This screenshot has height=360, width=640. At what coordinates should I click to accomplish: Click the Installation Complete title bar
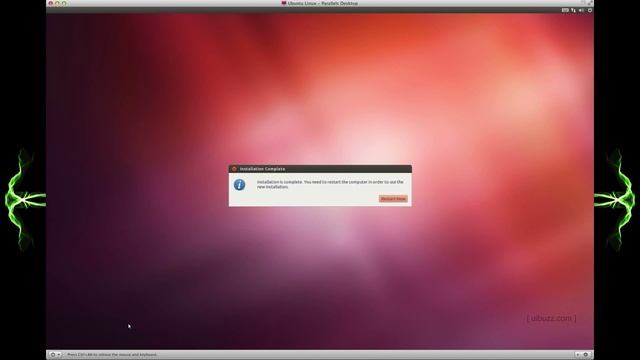click(320, 169)
